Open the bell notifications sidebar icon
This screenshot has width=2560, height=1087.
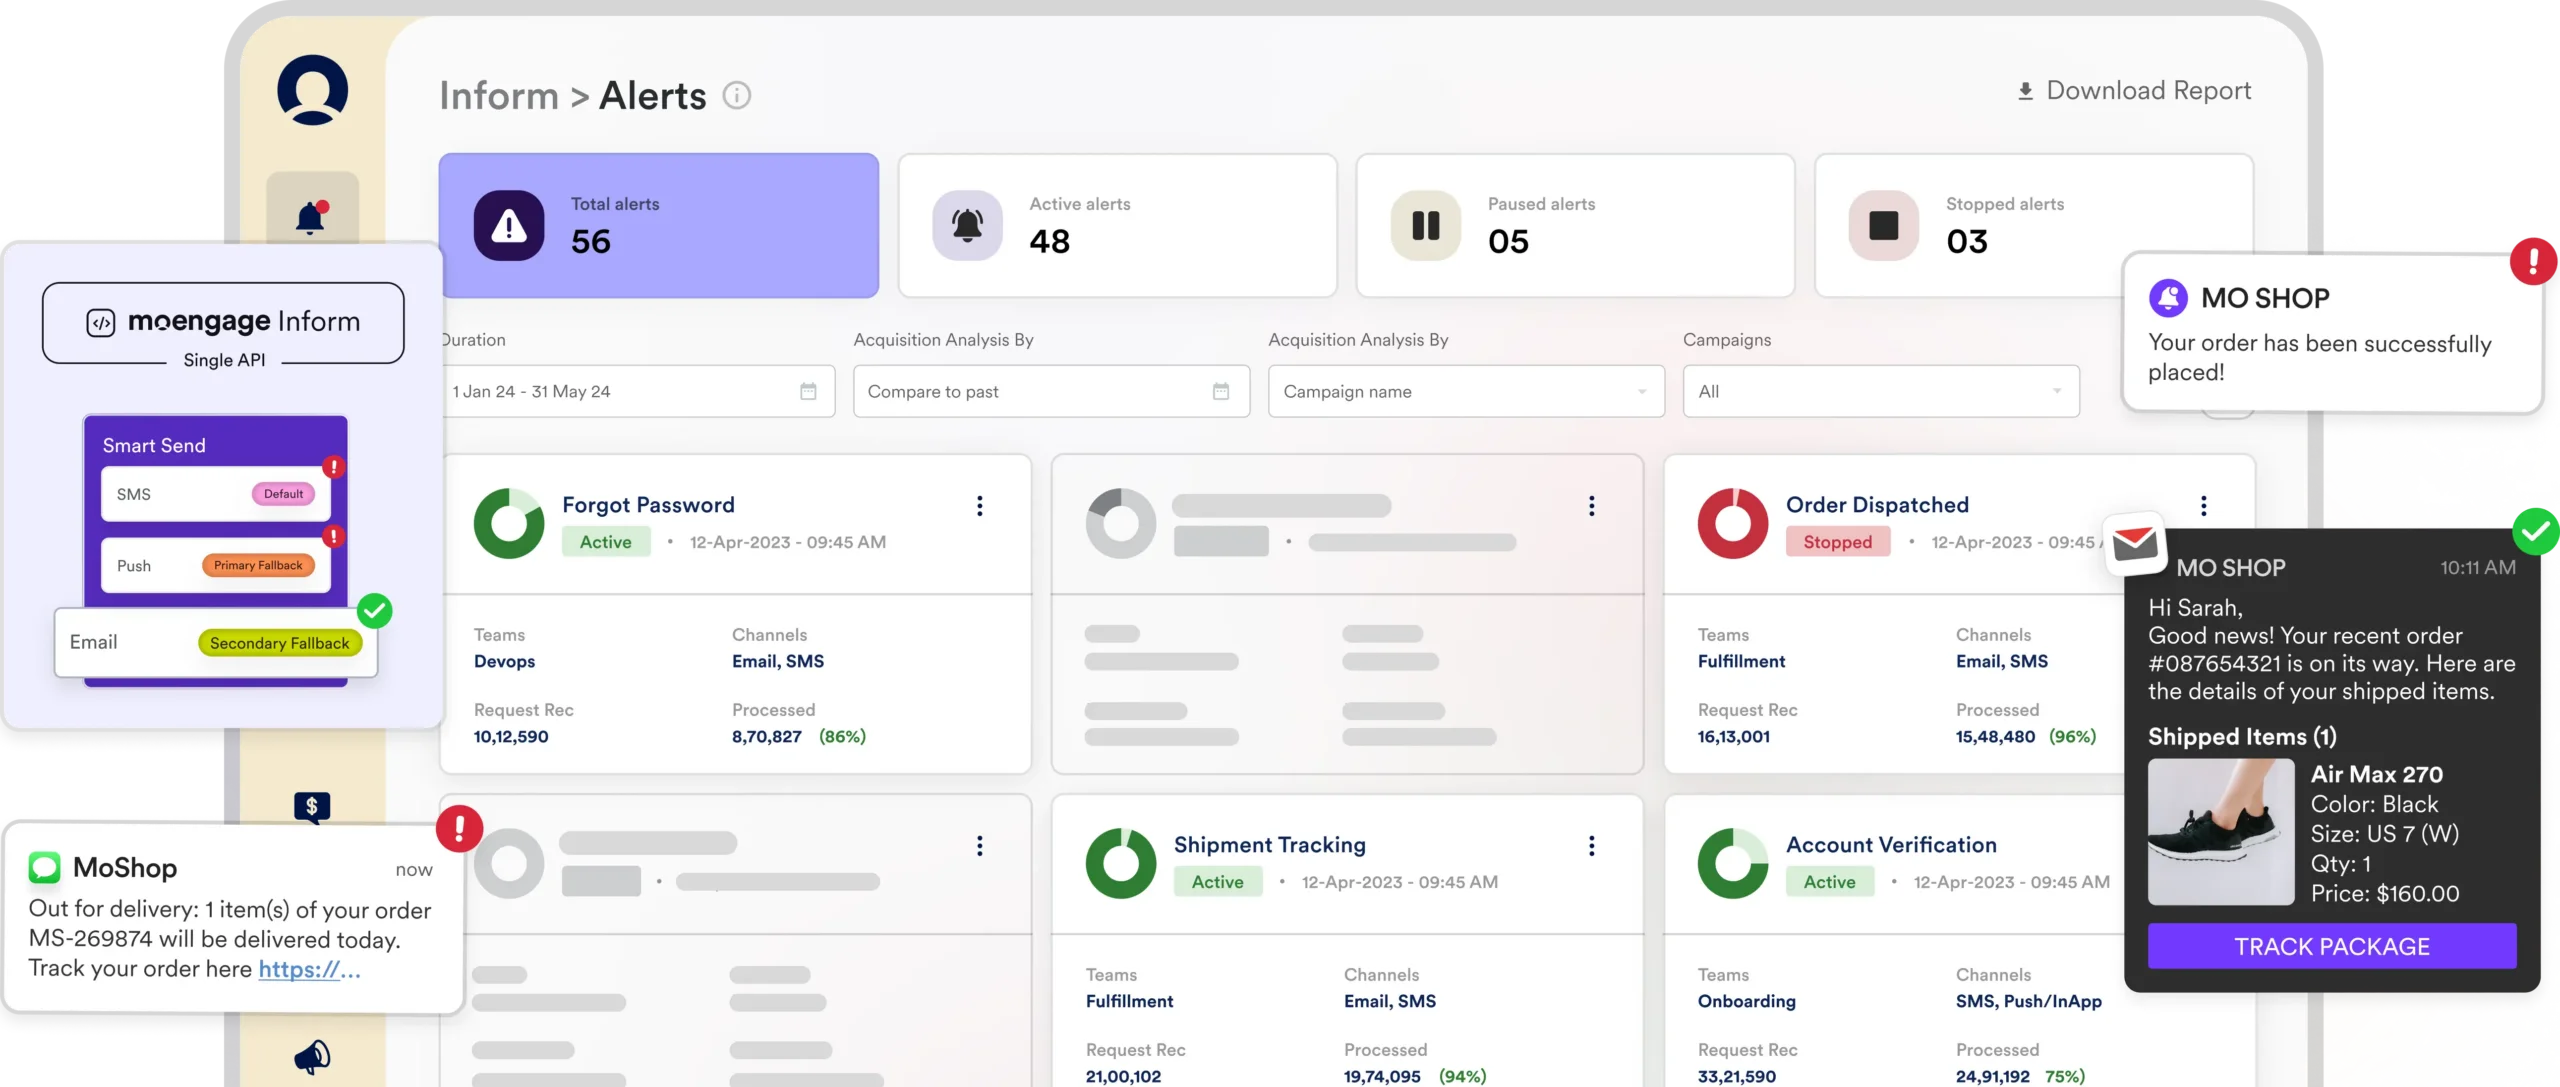[312, 217]
